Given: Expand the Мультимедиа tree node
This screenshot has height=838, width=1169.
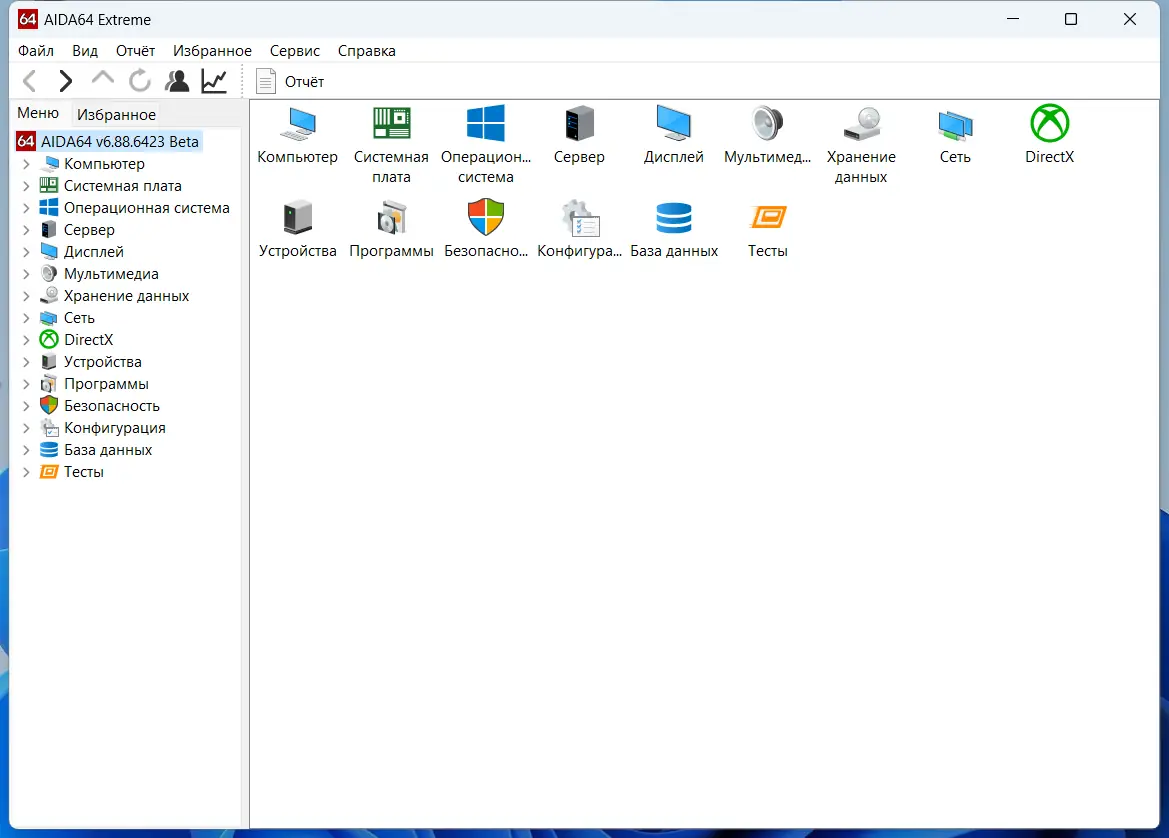Looking at the screenshot, I should pyautogui.click(x=26, y=274).
